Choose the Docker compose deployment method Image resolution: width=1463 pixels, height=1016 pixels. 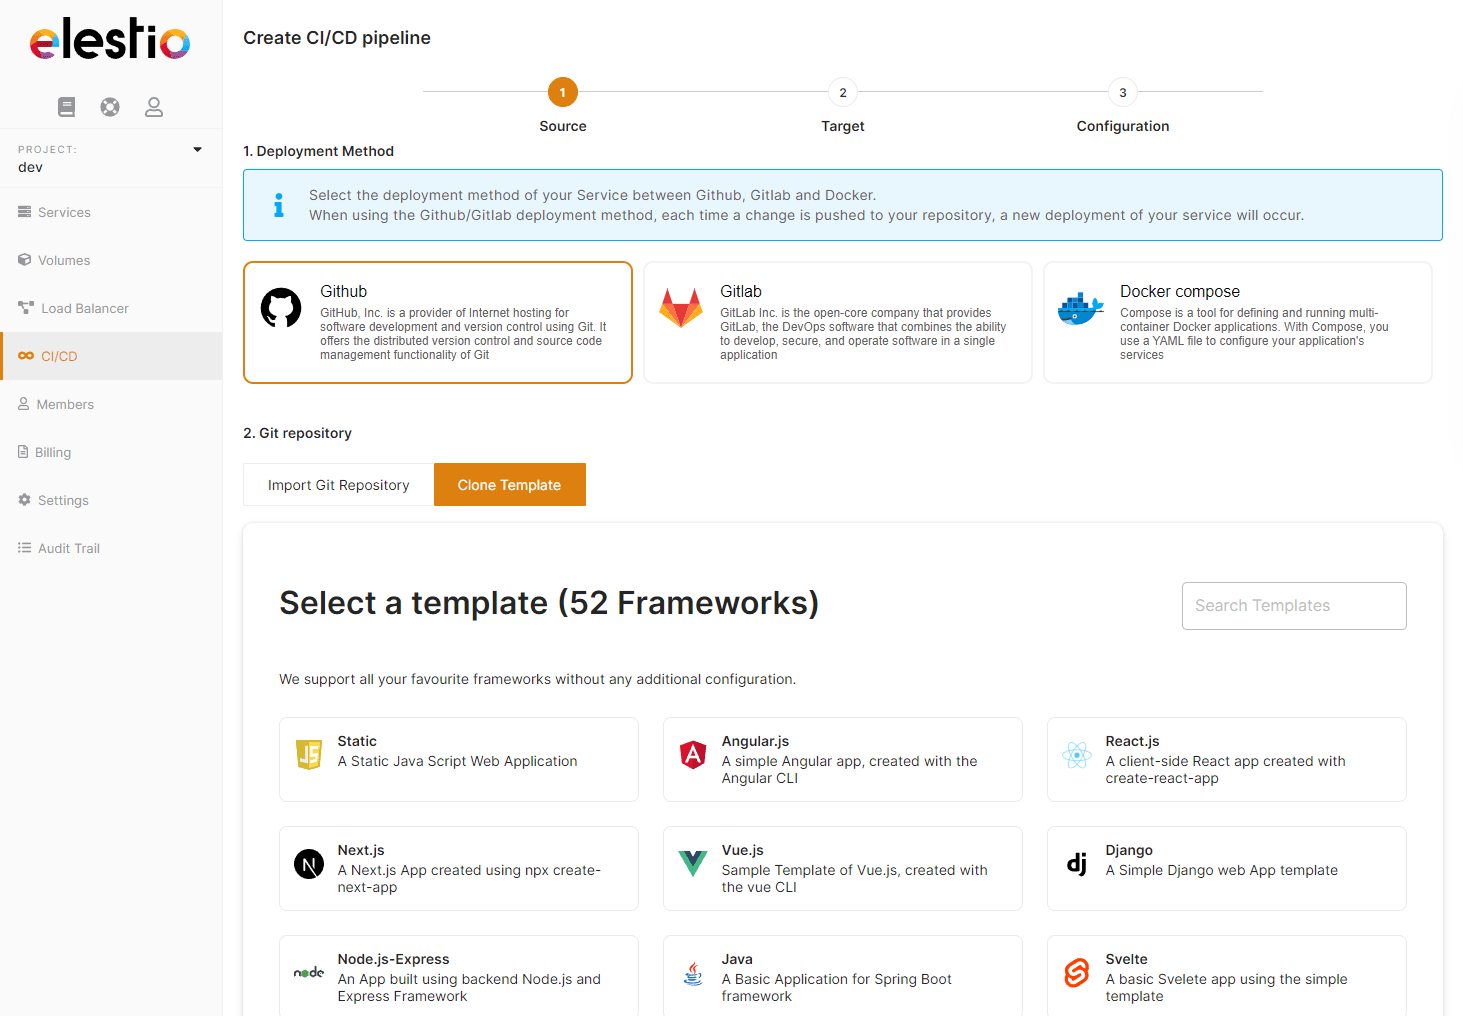(1237, 322)
